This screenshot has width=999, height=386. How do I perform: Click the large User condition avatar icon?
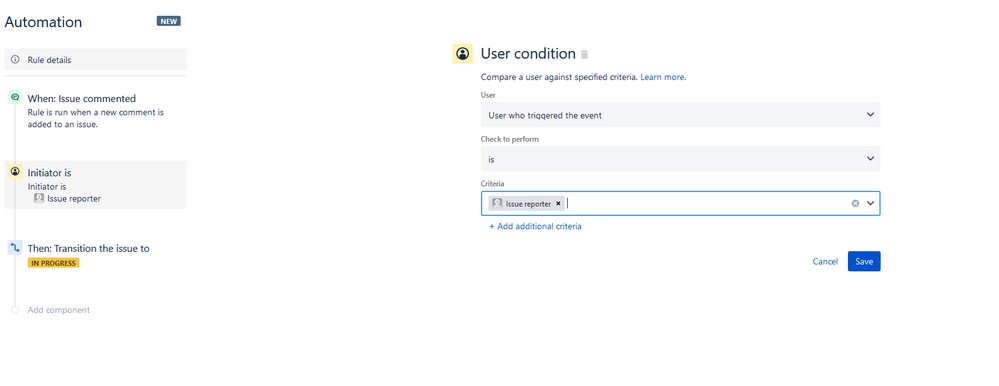463,54
